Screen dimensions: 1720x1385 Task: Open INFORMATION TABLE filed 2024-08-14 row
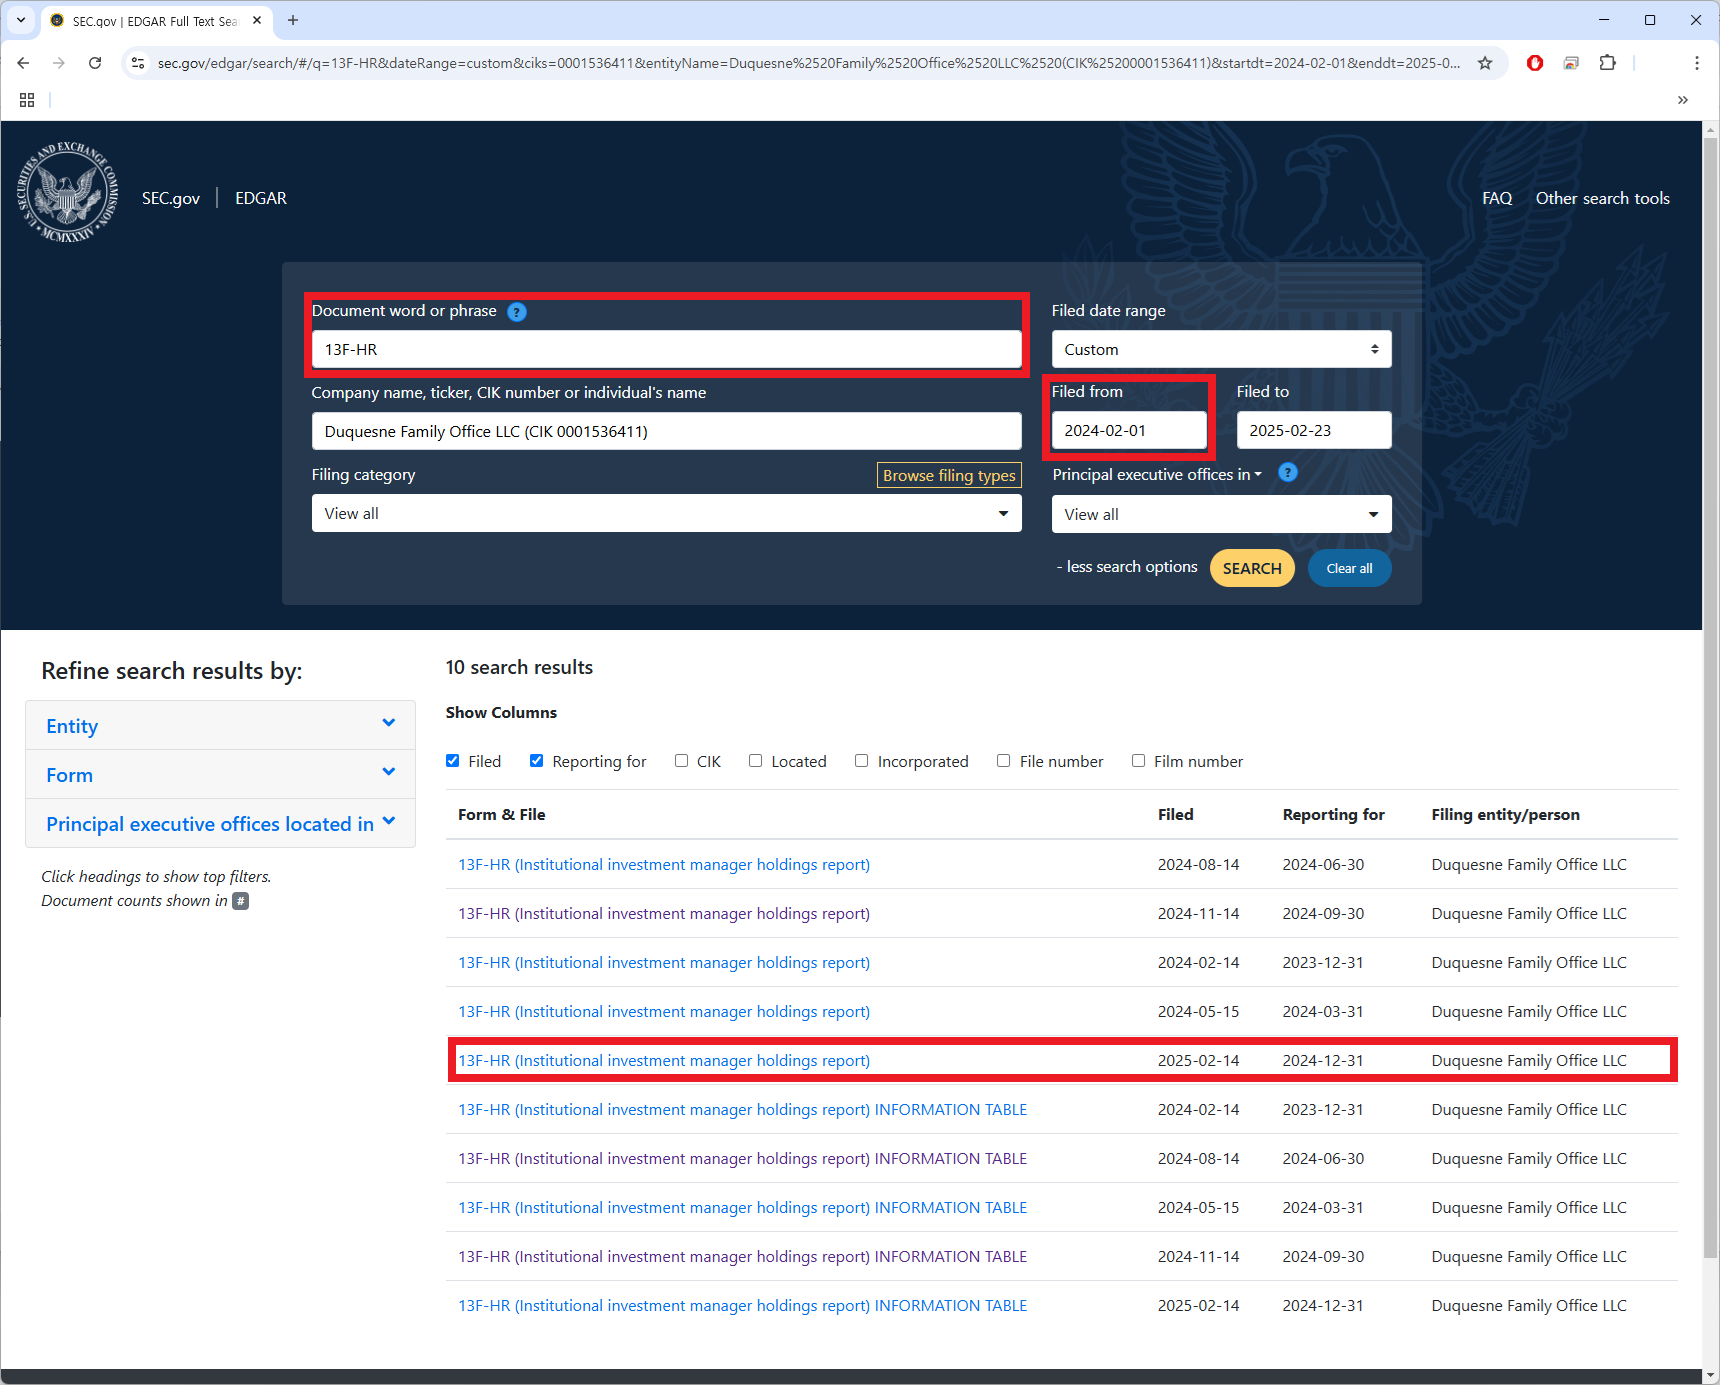743,1158
